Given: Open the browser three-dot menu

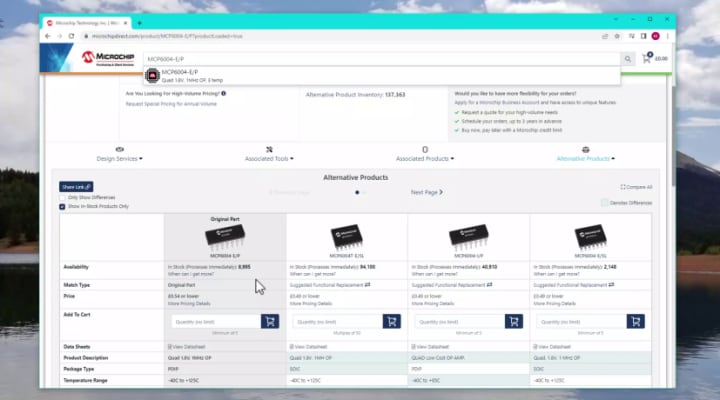Looking at the screenshot, I should pos(667,36).
